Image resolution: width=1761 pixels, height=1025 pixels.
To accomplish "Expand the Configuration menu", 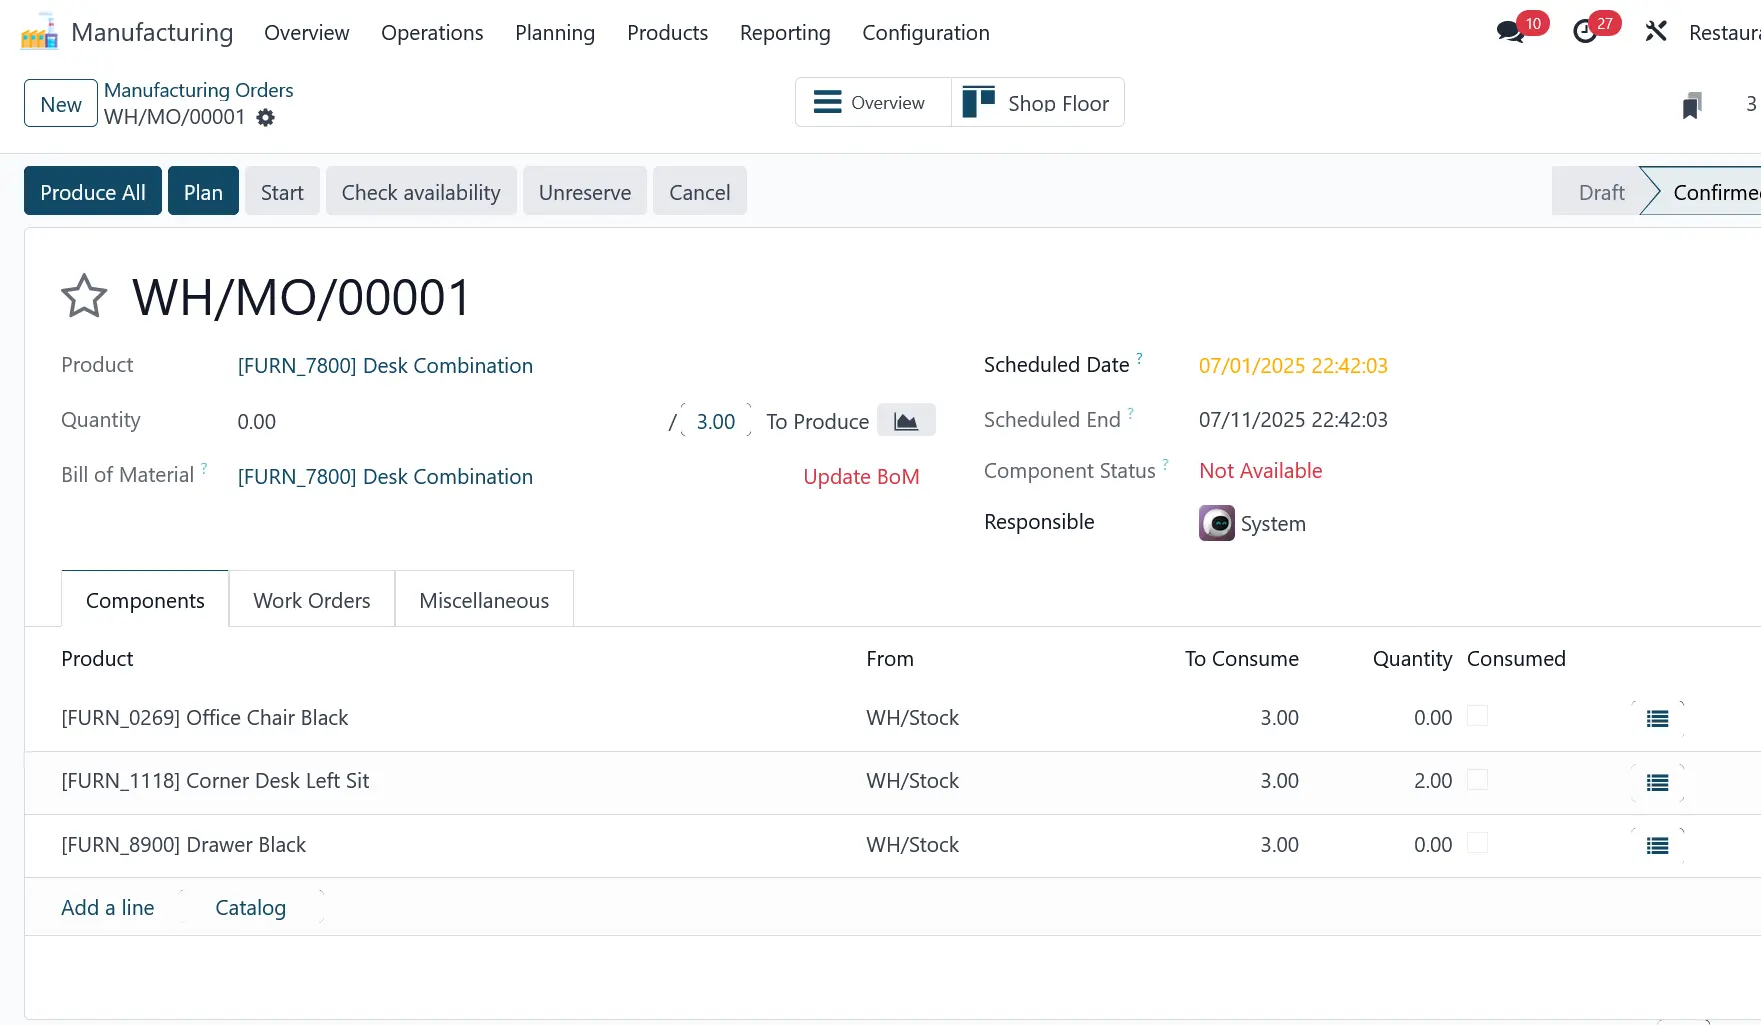I will 925,33.
